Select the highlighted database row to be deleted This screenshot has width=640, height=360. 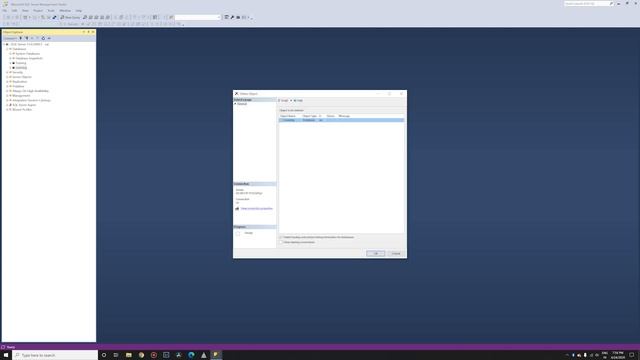(341, 120)
